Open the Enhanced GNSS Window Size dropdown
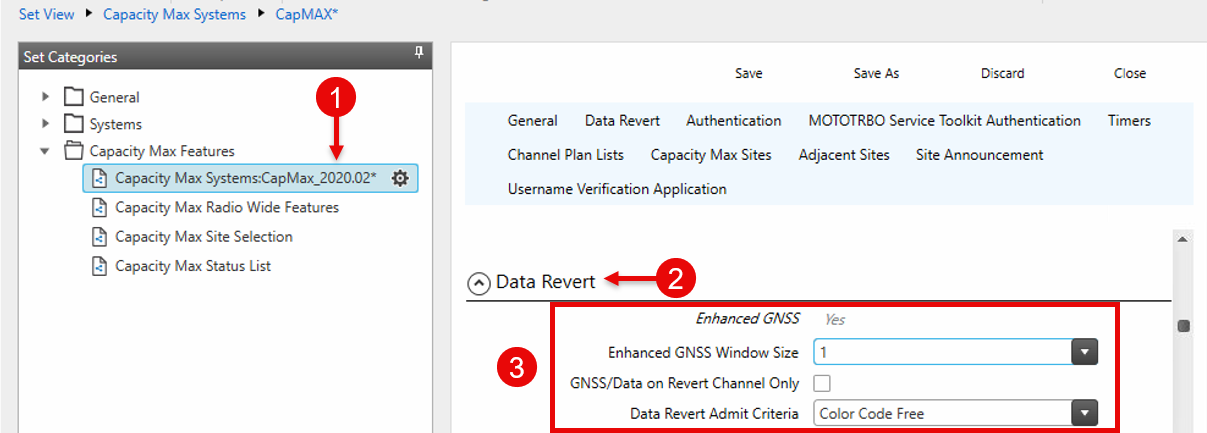 [1085, 352]
